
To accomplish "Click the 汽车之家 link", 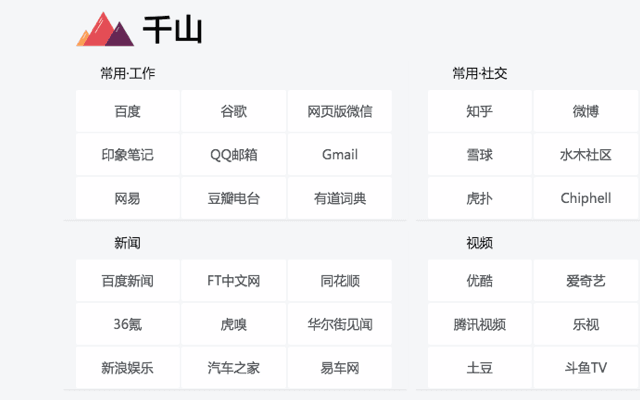I will (x=233, y=367).
